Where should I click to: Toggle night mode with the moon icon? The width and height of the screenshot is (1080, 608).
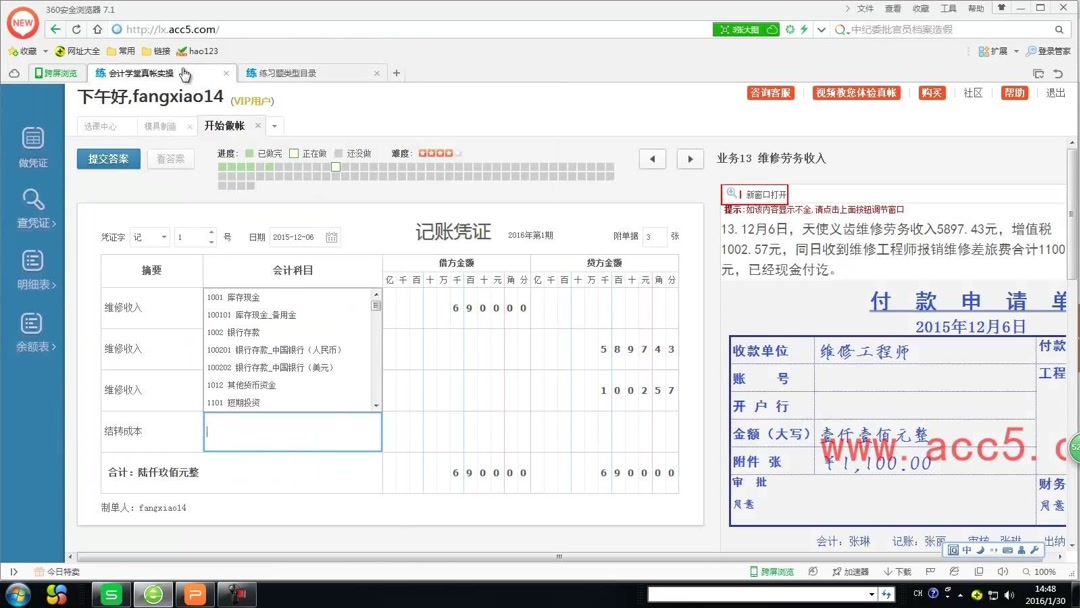click(x=979, y=550)
